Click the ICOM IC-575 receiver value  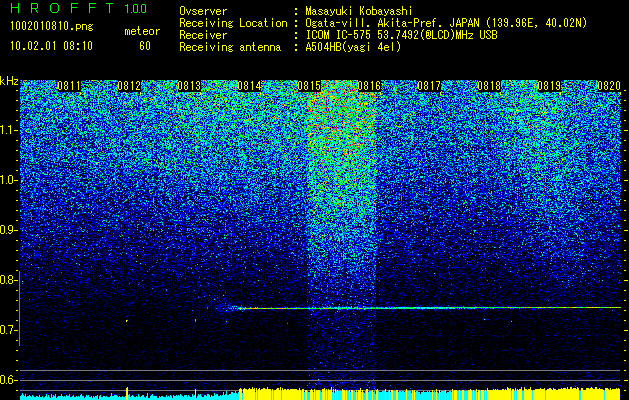pyautogui.click(x=401, y=35)
